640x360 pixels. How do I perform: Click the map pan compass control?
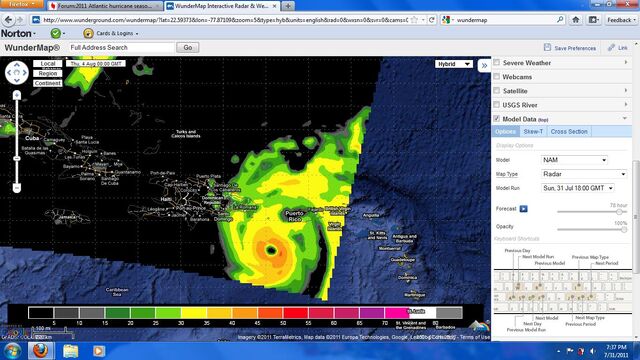pos(17,73)
